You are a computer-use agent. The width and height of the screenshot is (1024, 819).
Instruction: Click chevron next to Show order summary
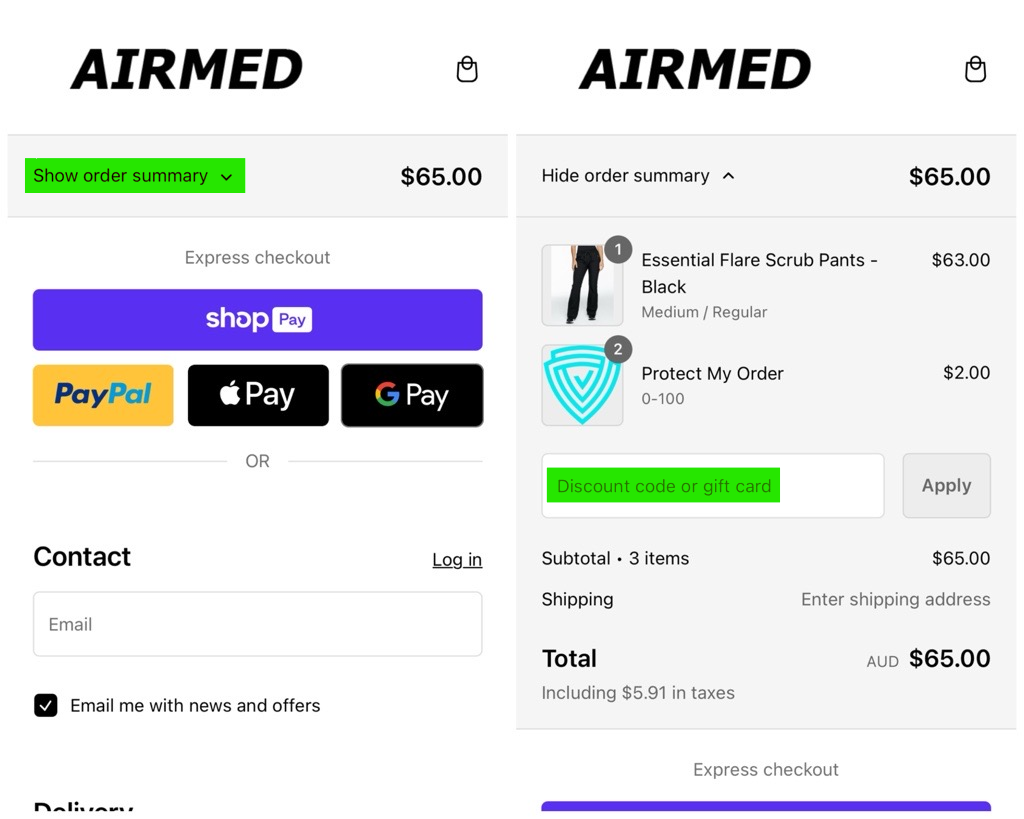(x=227, y=177)
